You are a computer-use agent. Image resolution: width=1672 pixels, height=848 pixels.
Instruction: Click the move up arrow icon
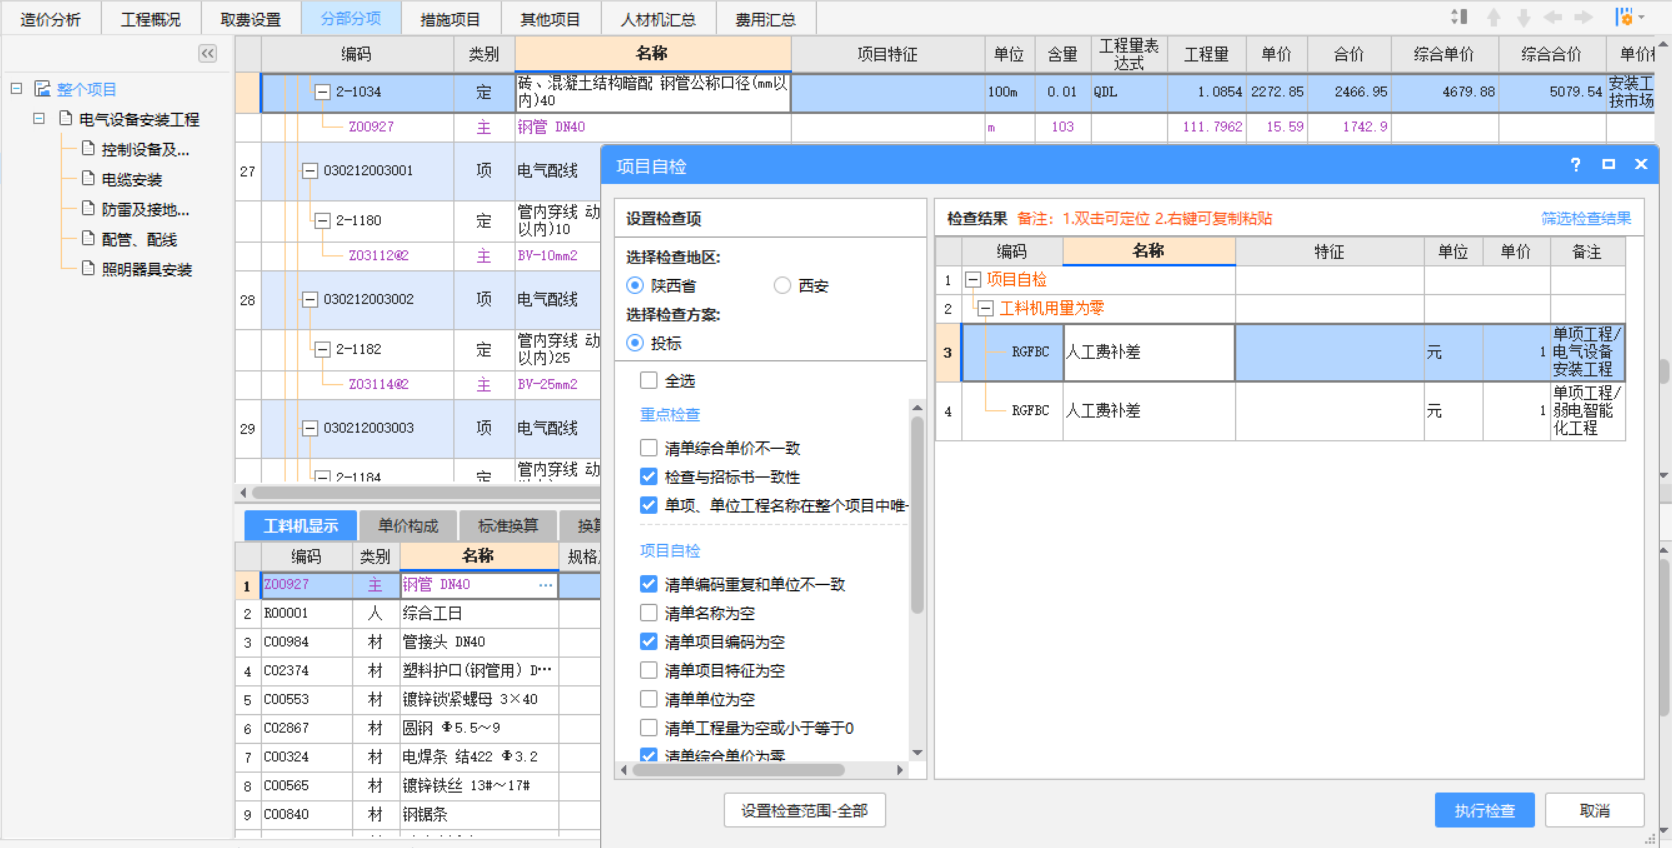point(1494,17)
